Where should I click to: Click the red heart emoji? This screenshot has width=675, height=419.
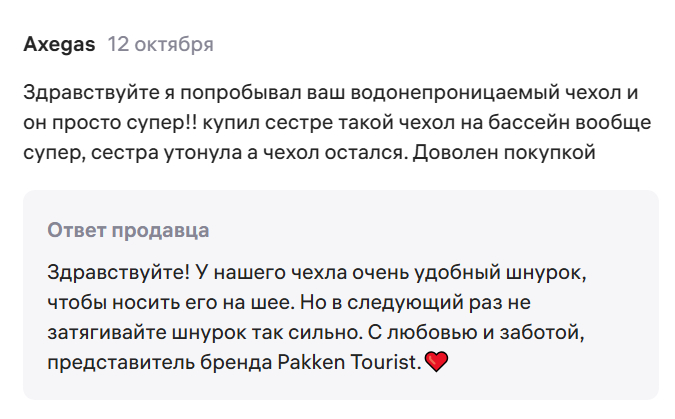436,362
